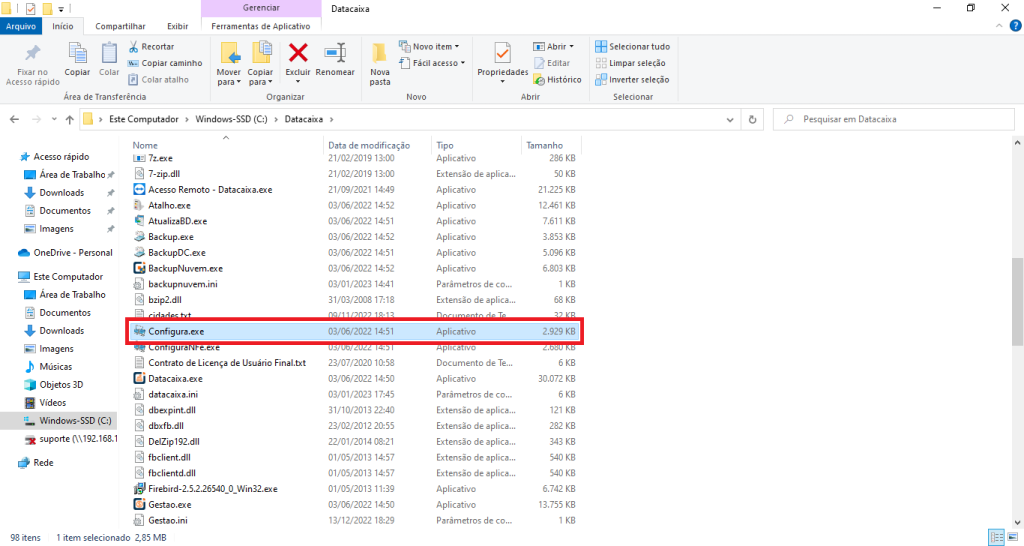The width and height of the screenshot is (1024, 546).
Task: Collapse the ribbon with the chevron
Action: pos(999,26)
